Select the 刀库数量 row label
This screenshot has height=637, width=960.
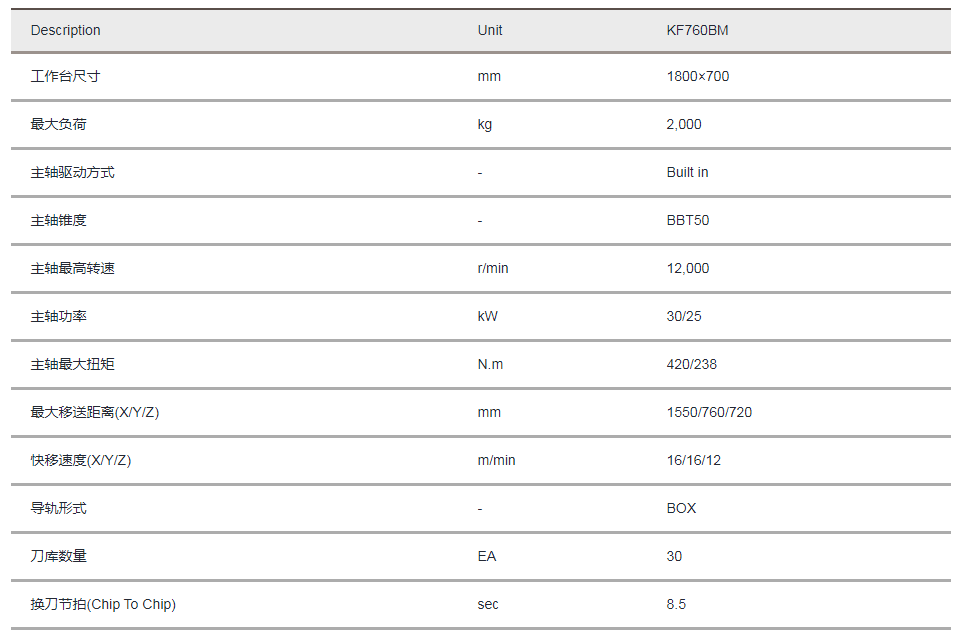click(x=59, y=556)
